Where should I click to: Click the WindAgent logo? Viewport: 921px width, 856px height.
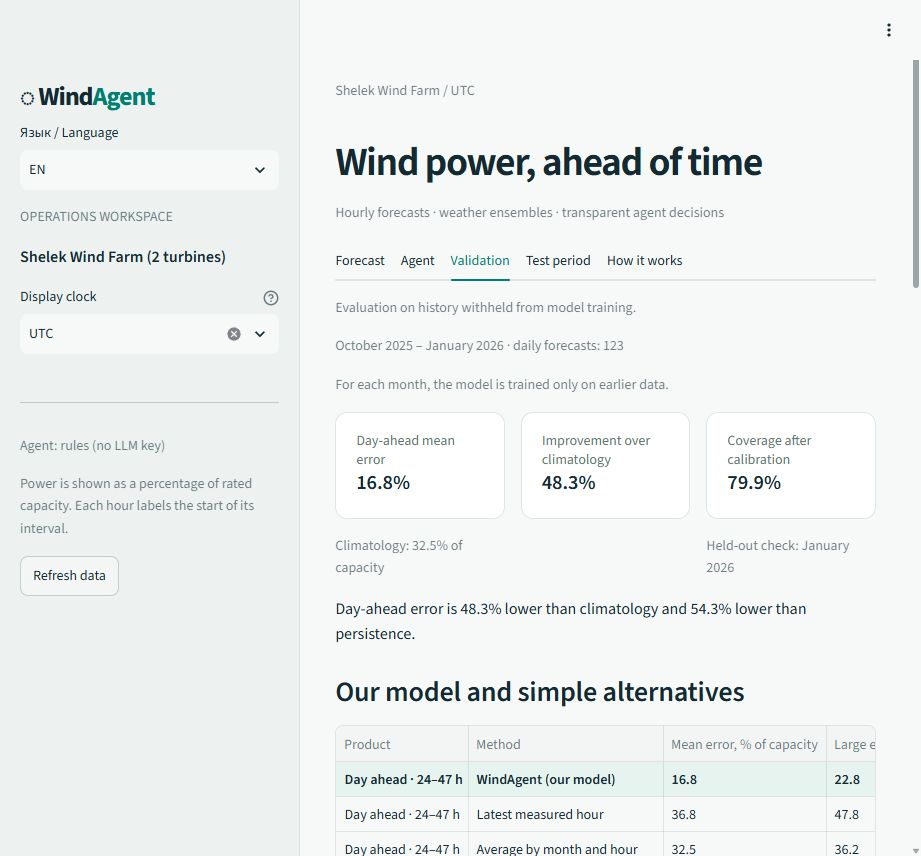88,97
